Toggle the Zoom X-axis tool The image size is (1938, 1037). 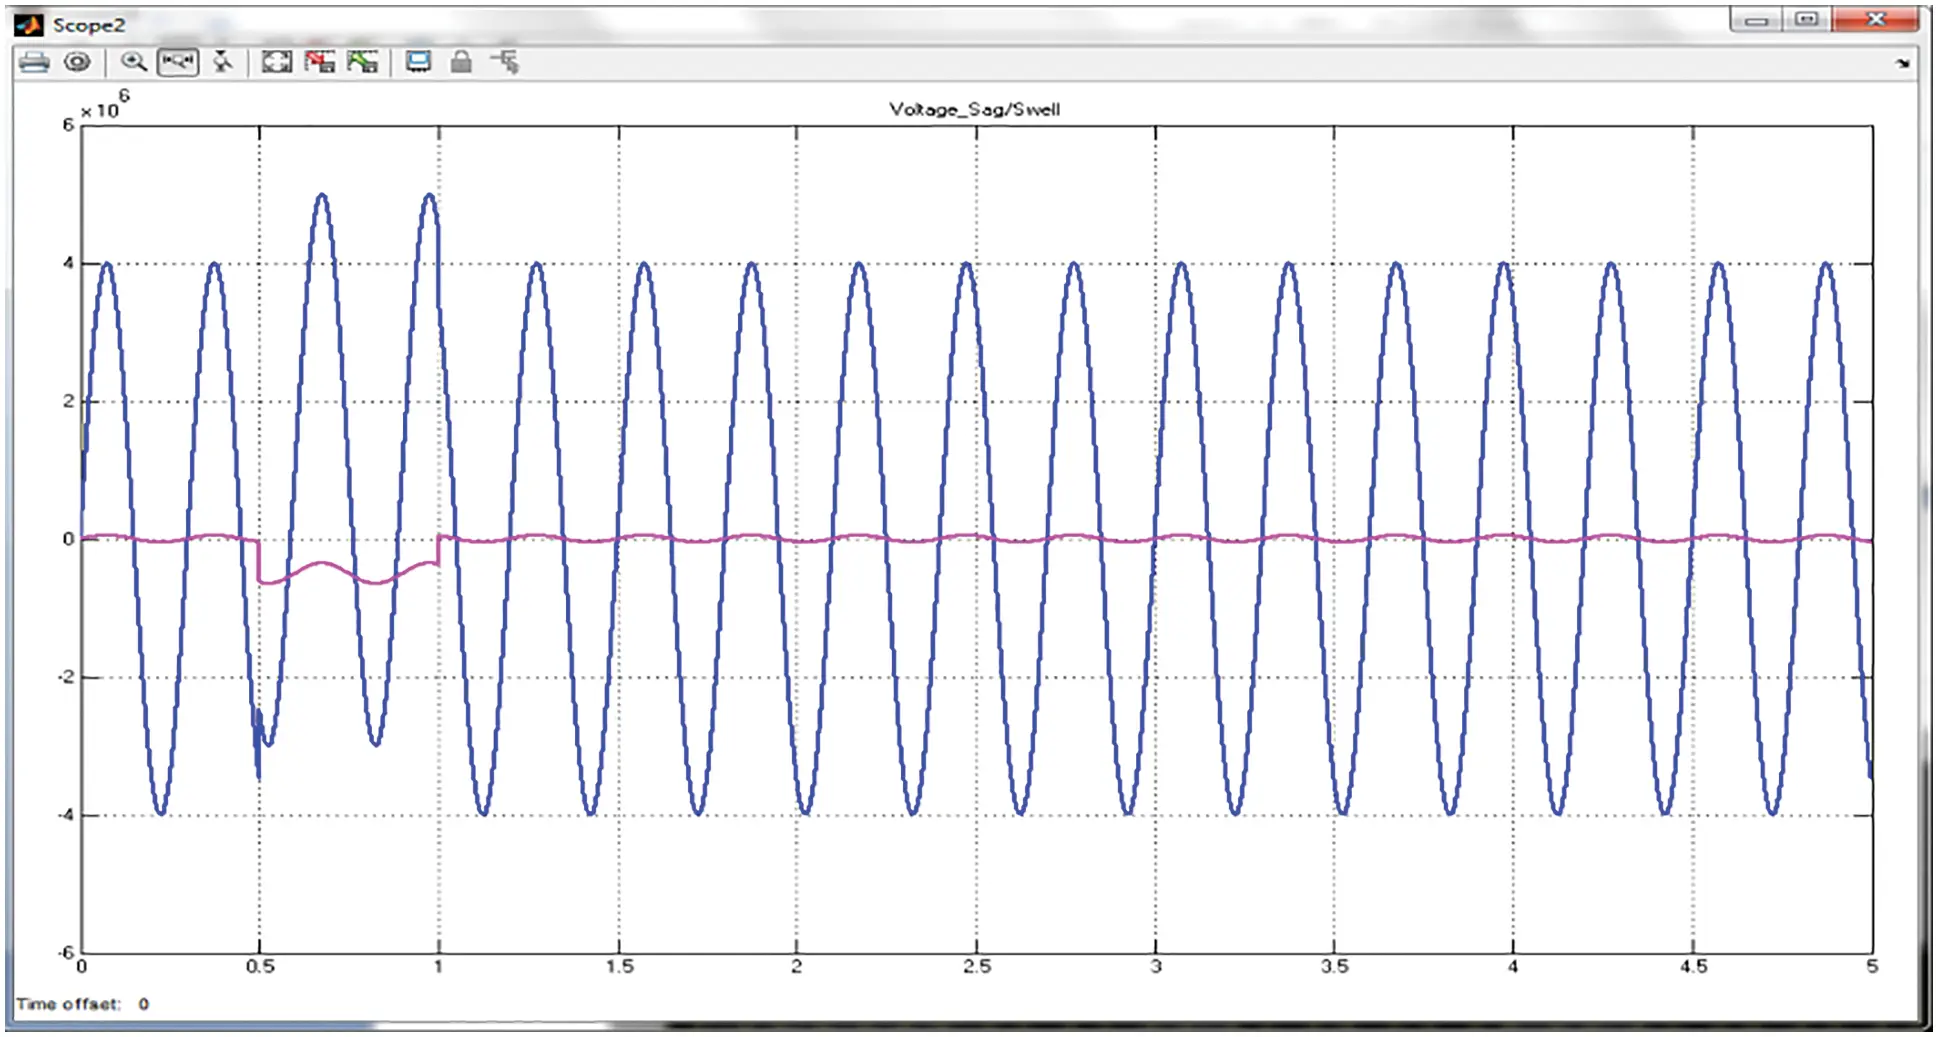pyautogui.click(x=178, y=62)
